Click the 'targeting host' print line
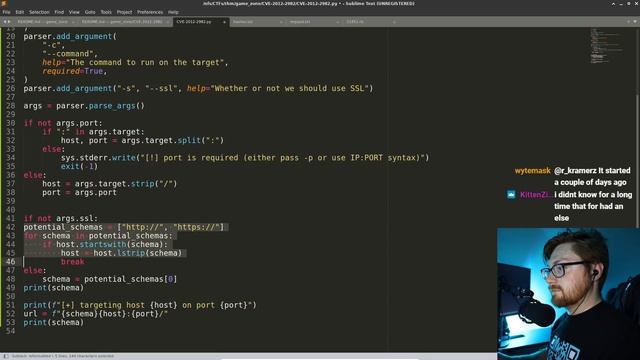The height and width of the screenshot is (360, 640). coord(140,305)
